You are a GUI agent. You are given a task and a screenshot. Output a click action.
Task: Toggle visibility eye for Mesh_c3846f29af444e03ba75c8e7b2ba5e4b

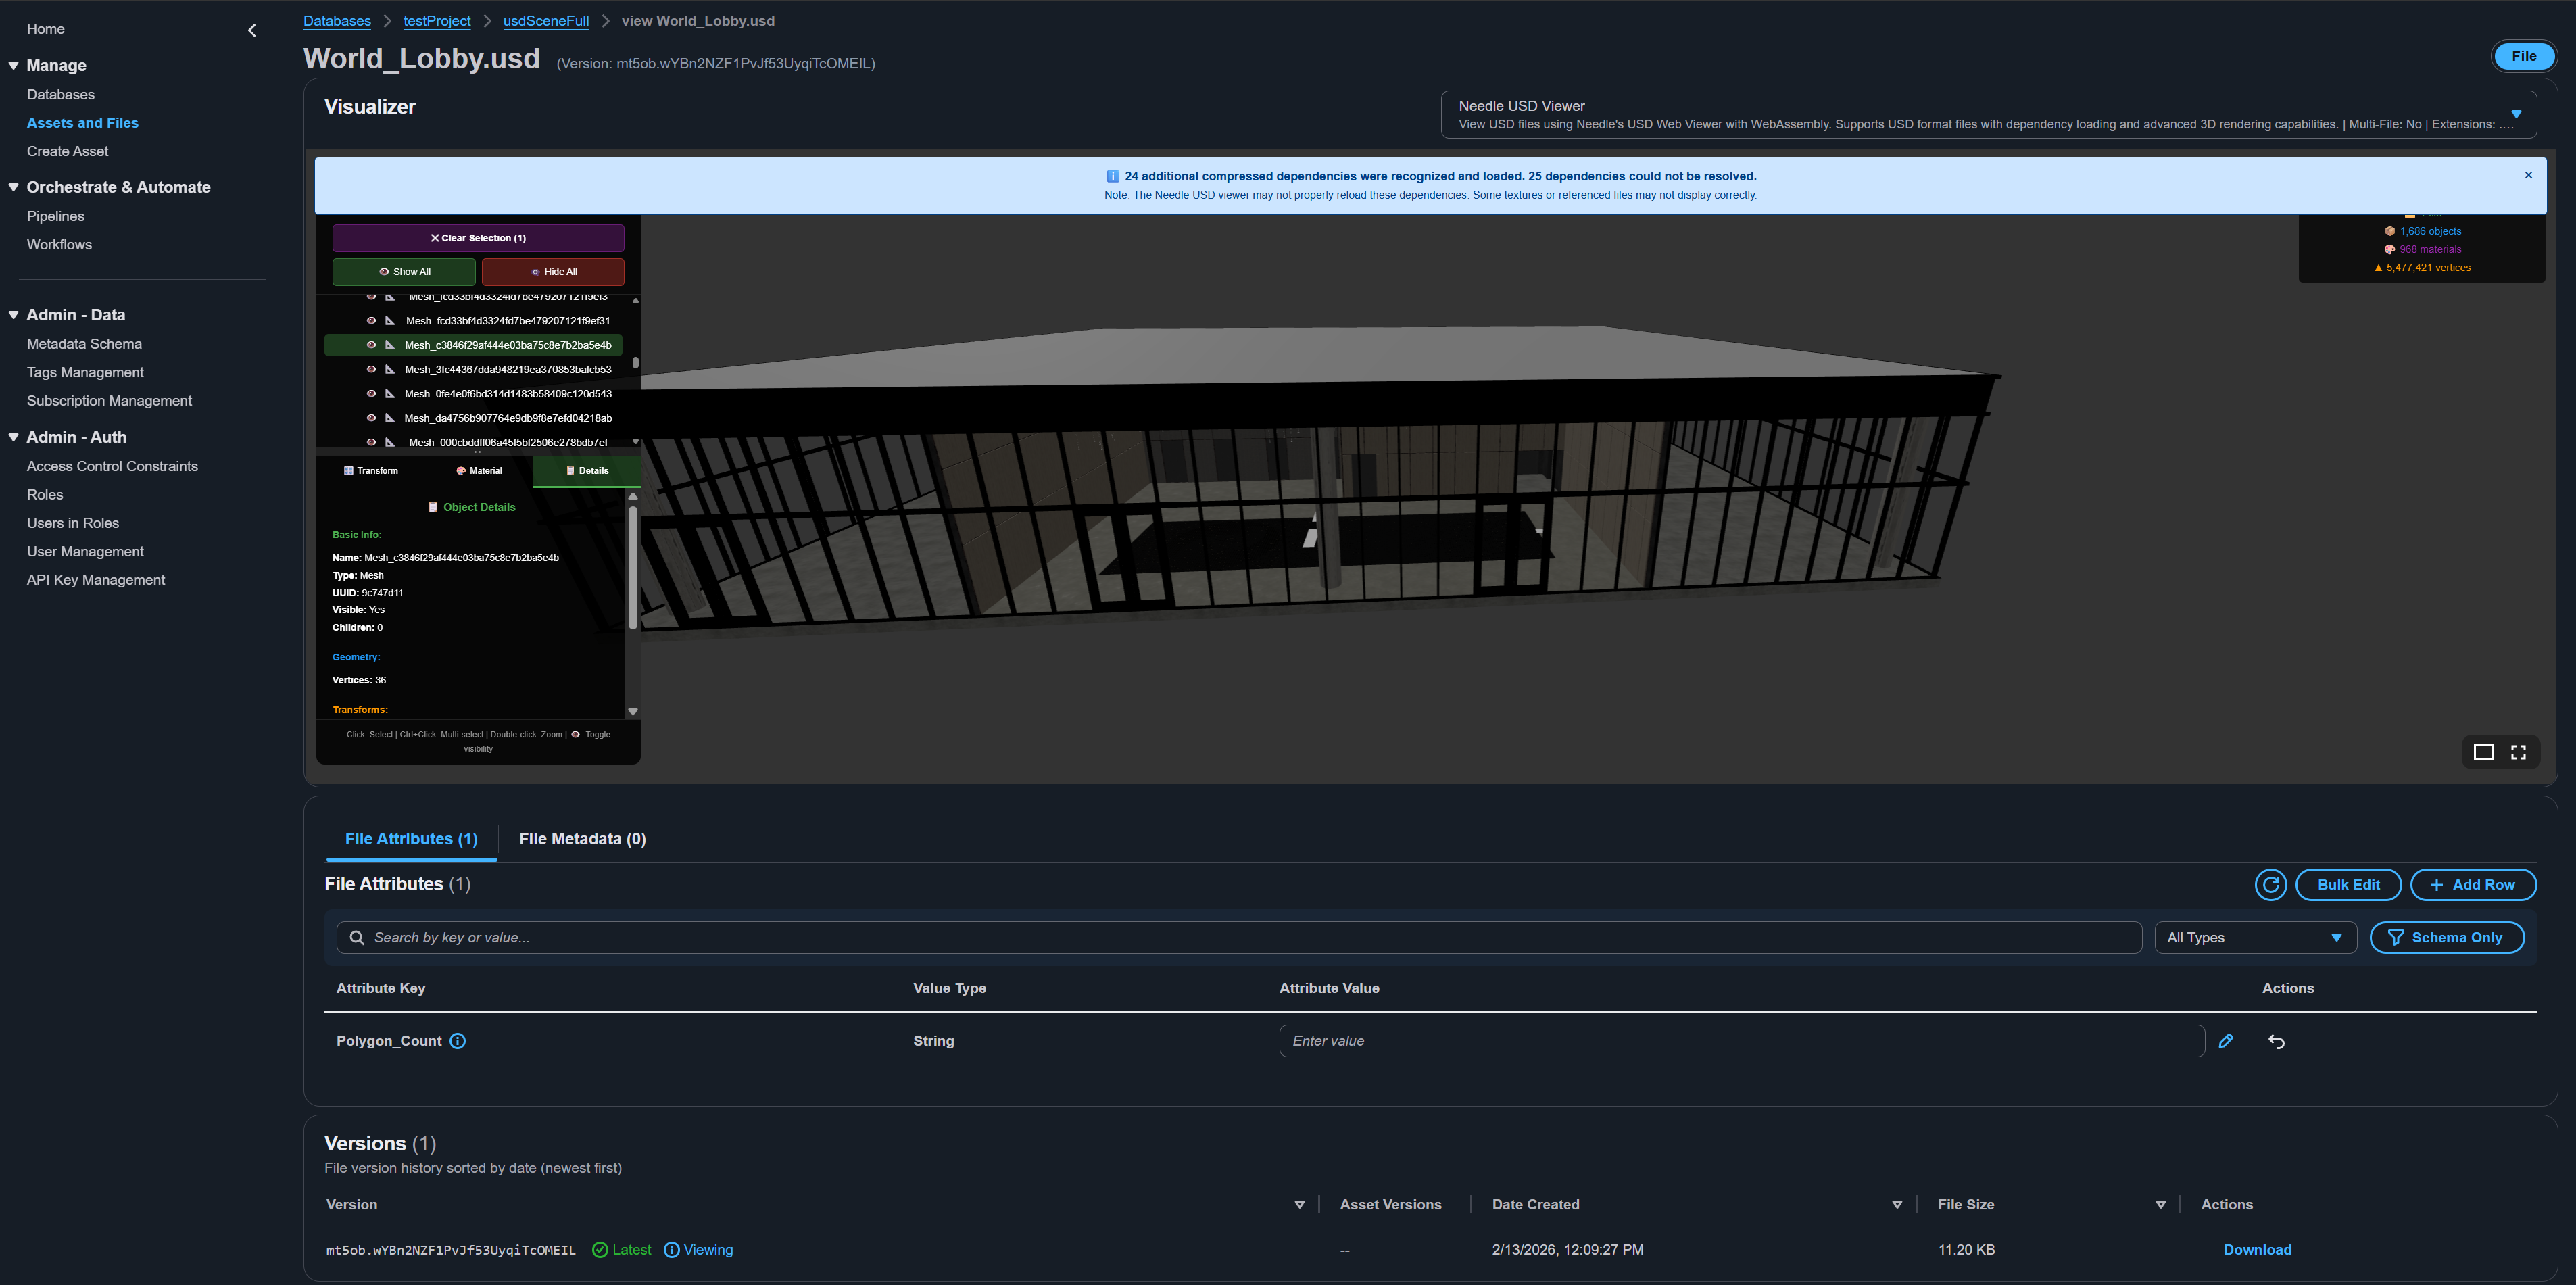(371, 345)
